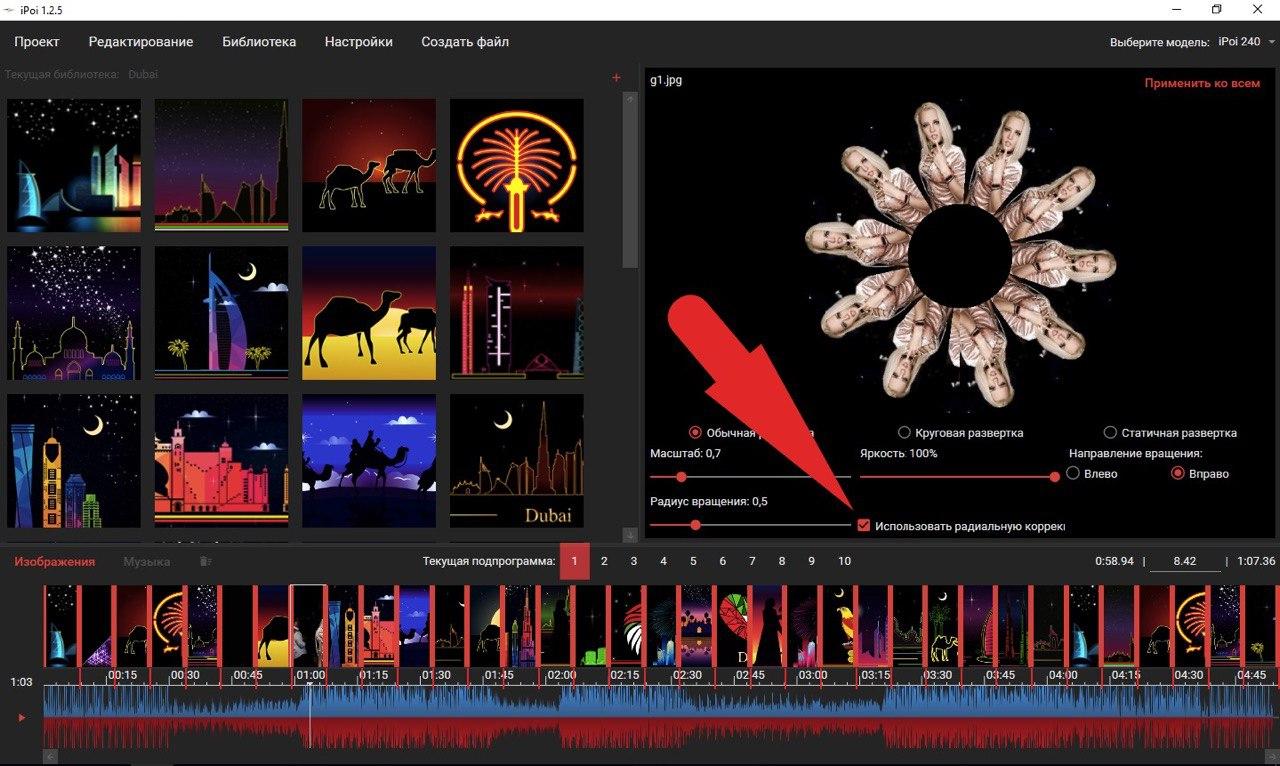Click the library scrollbar up arrow
The height and width of the screenshot is (766, 1280).
pyautogui.click(x=630, y=99)
